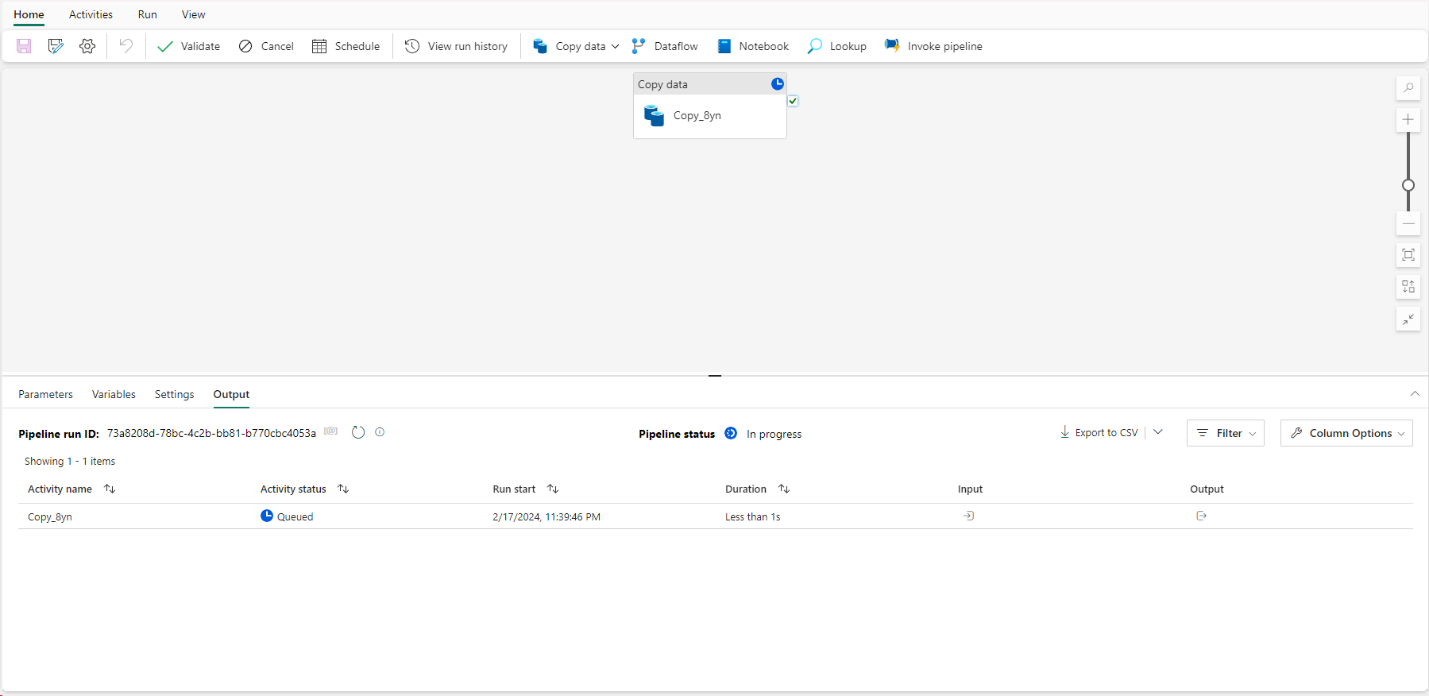The width and height of the screenshot is (1429, 696).
Task: Open the bottom Settings tab
Action: 174,394
